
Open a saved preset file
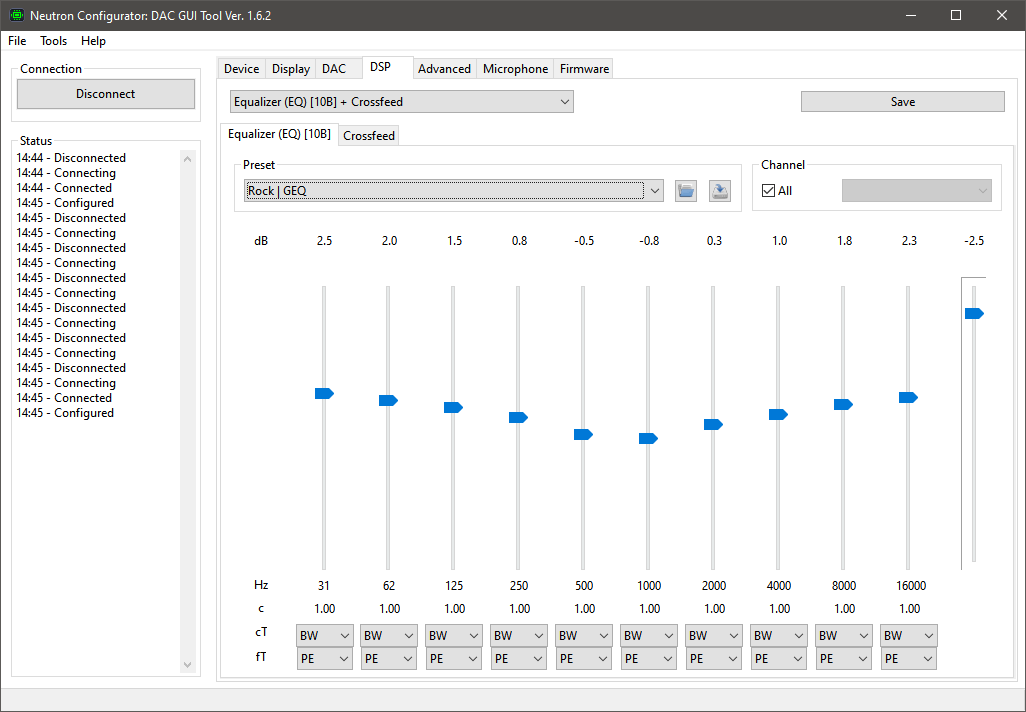click(685, 191)
